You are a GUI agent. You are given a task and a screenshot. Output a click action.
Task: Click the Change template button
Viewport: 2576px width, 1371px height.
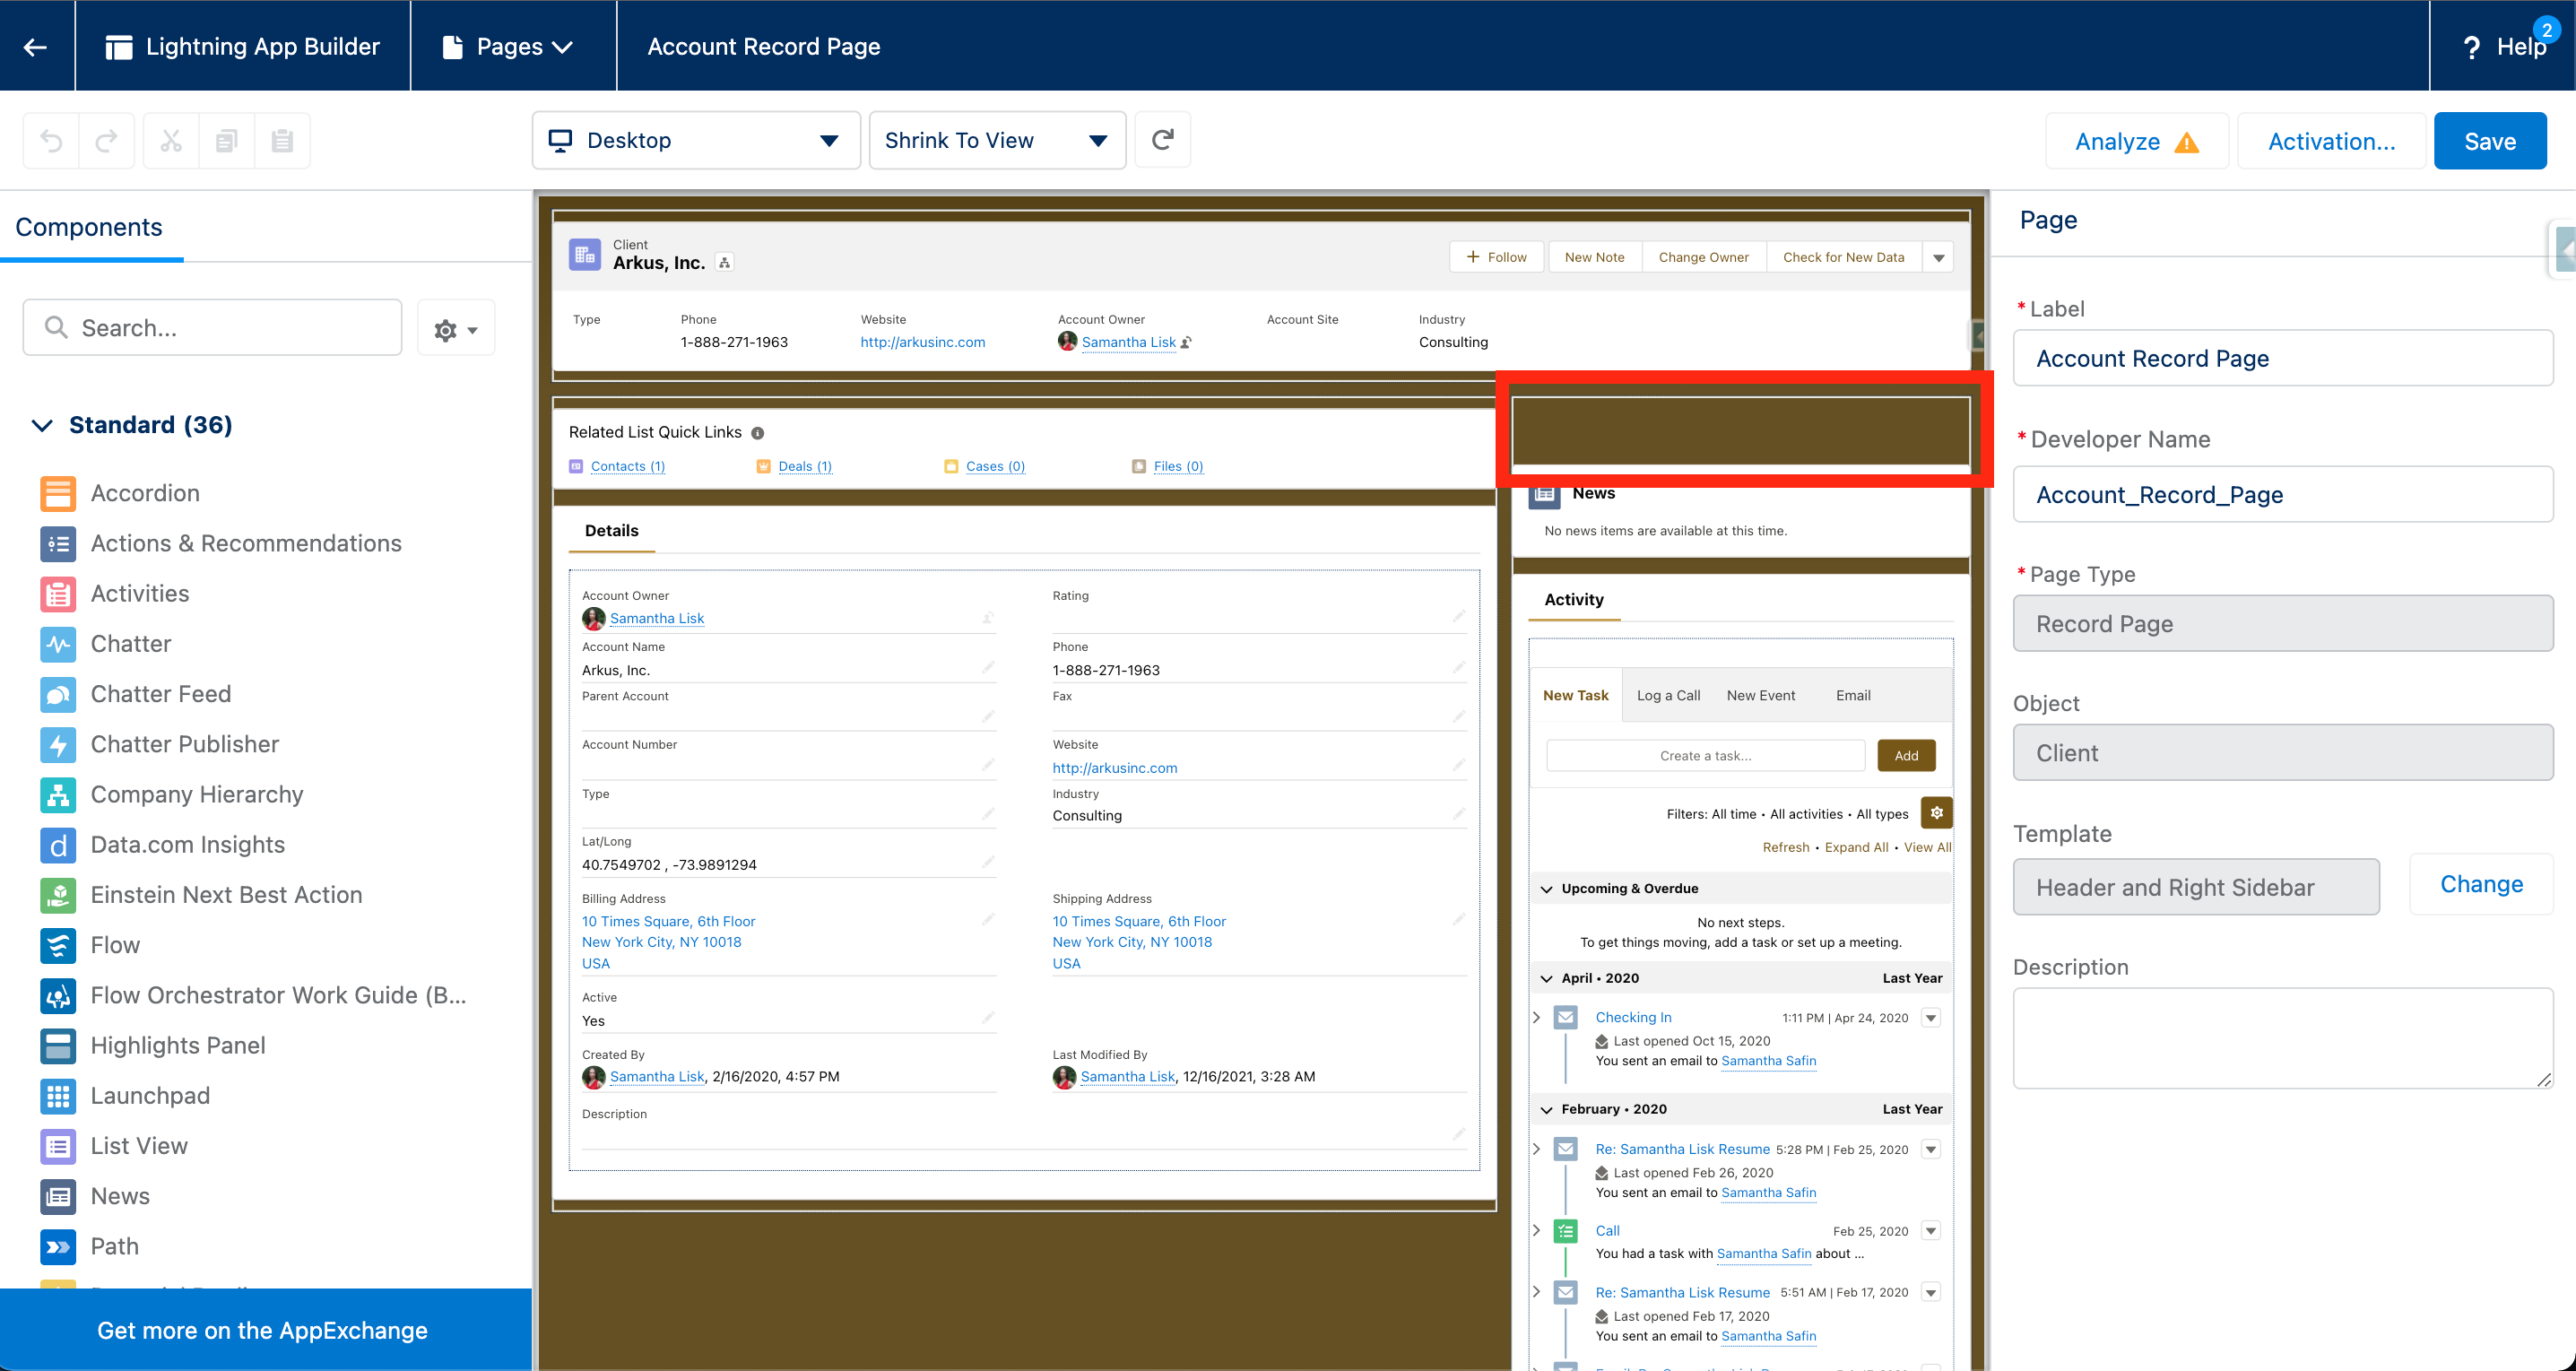(2481, 884)
